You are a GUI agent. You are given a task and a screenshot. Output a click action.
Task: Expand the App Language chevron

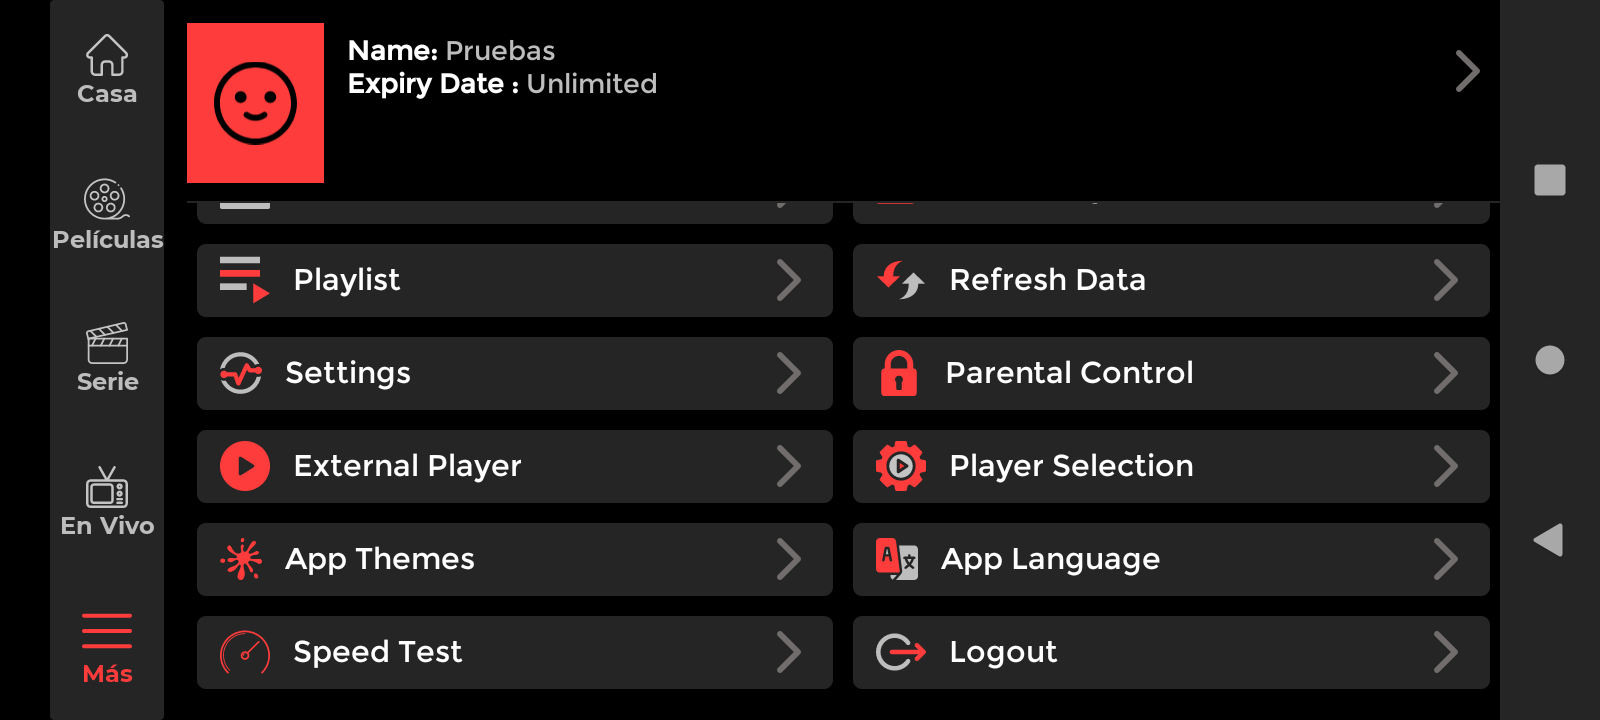[x=1445, y=559]
